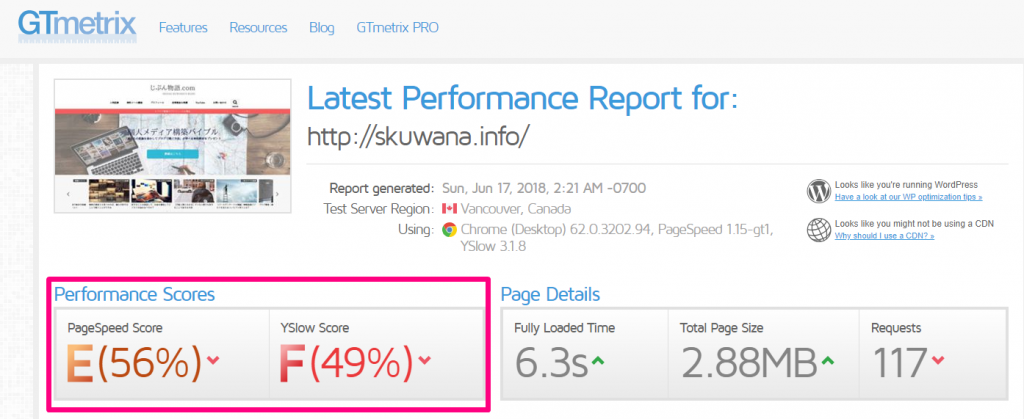Screen dimensions: 1024x419
Task: Click the 'Looks like you're running WordPress' text
Action: (x=906, y=185)
